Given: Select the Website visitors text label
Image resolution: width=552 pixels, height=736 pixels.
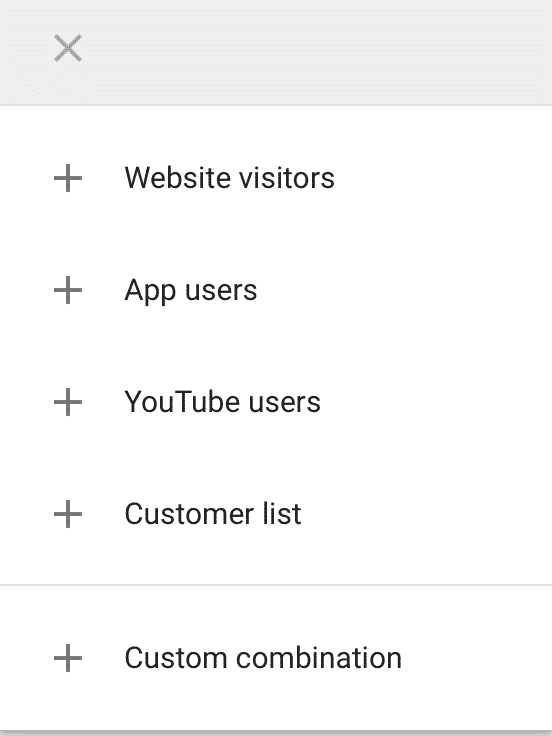Looking at the screenshot, I should pyautogui.click(x=230, y=178).
